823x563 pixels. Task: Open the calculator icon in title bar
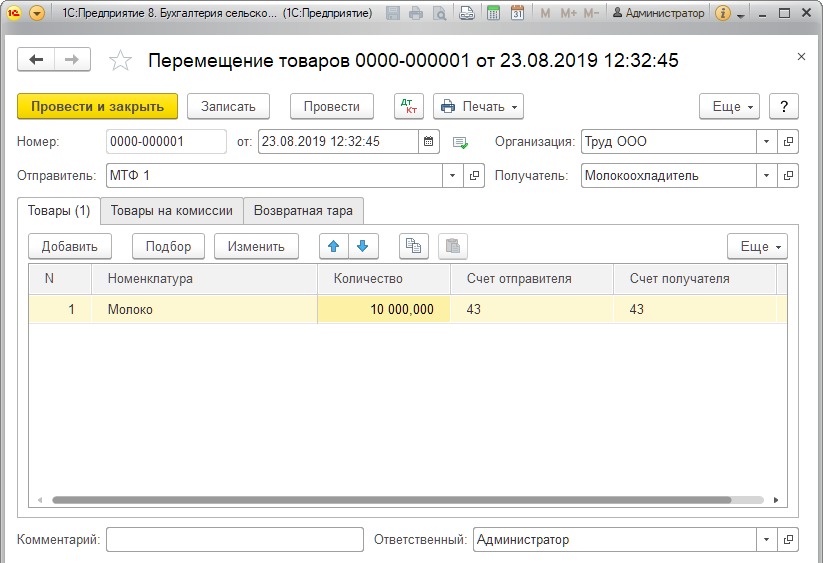tap(493, 13)
